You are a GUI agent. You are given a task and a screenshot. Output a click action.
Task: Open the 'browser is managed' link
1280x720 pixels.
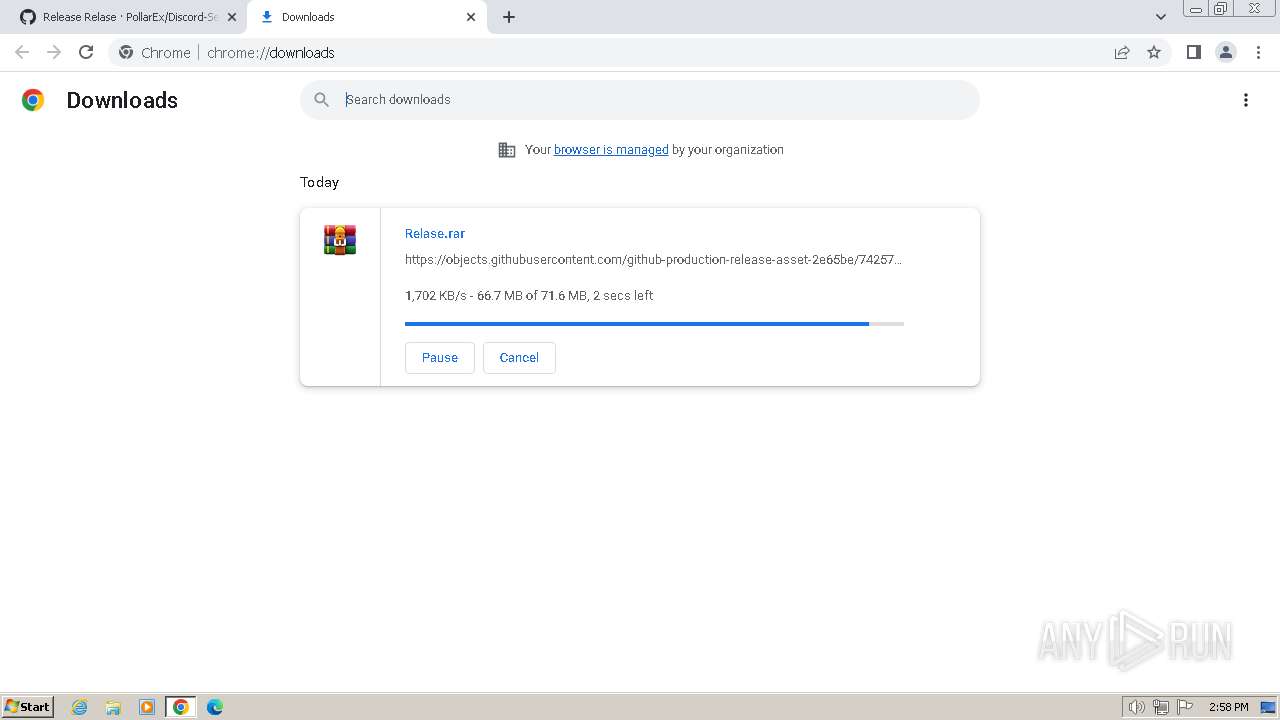[x=611, y=150]
